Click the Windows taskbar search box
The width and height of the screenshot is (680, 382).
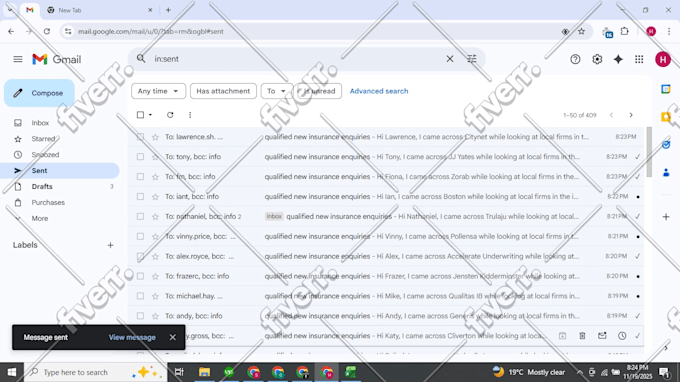tap(95, 372)
